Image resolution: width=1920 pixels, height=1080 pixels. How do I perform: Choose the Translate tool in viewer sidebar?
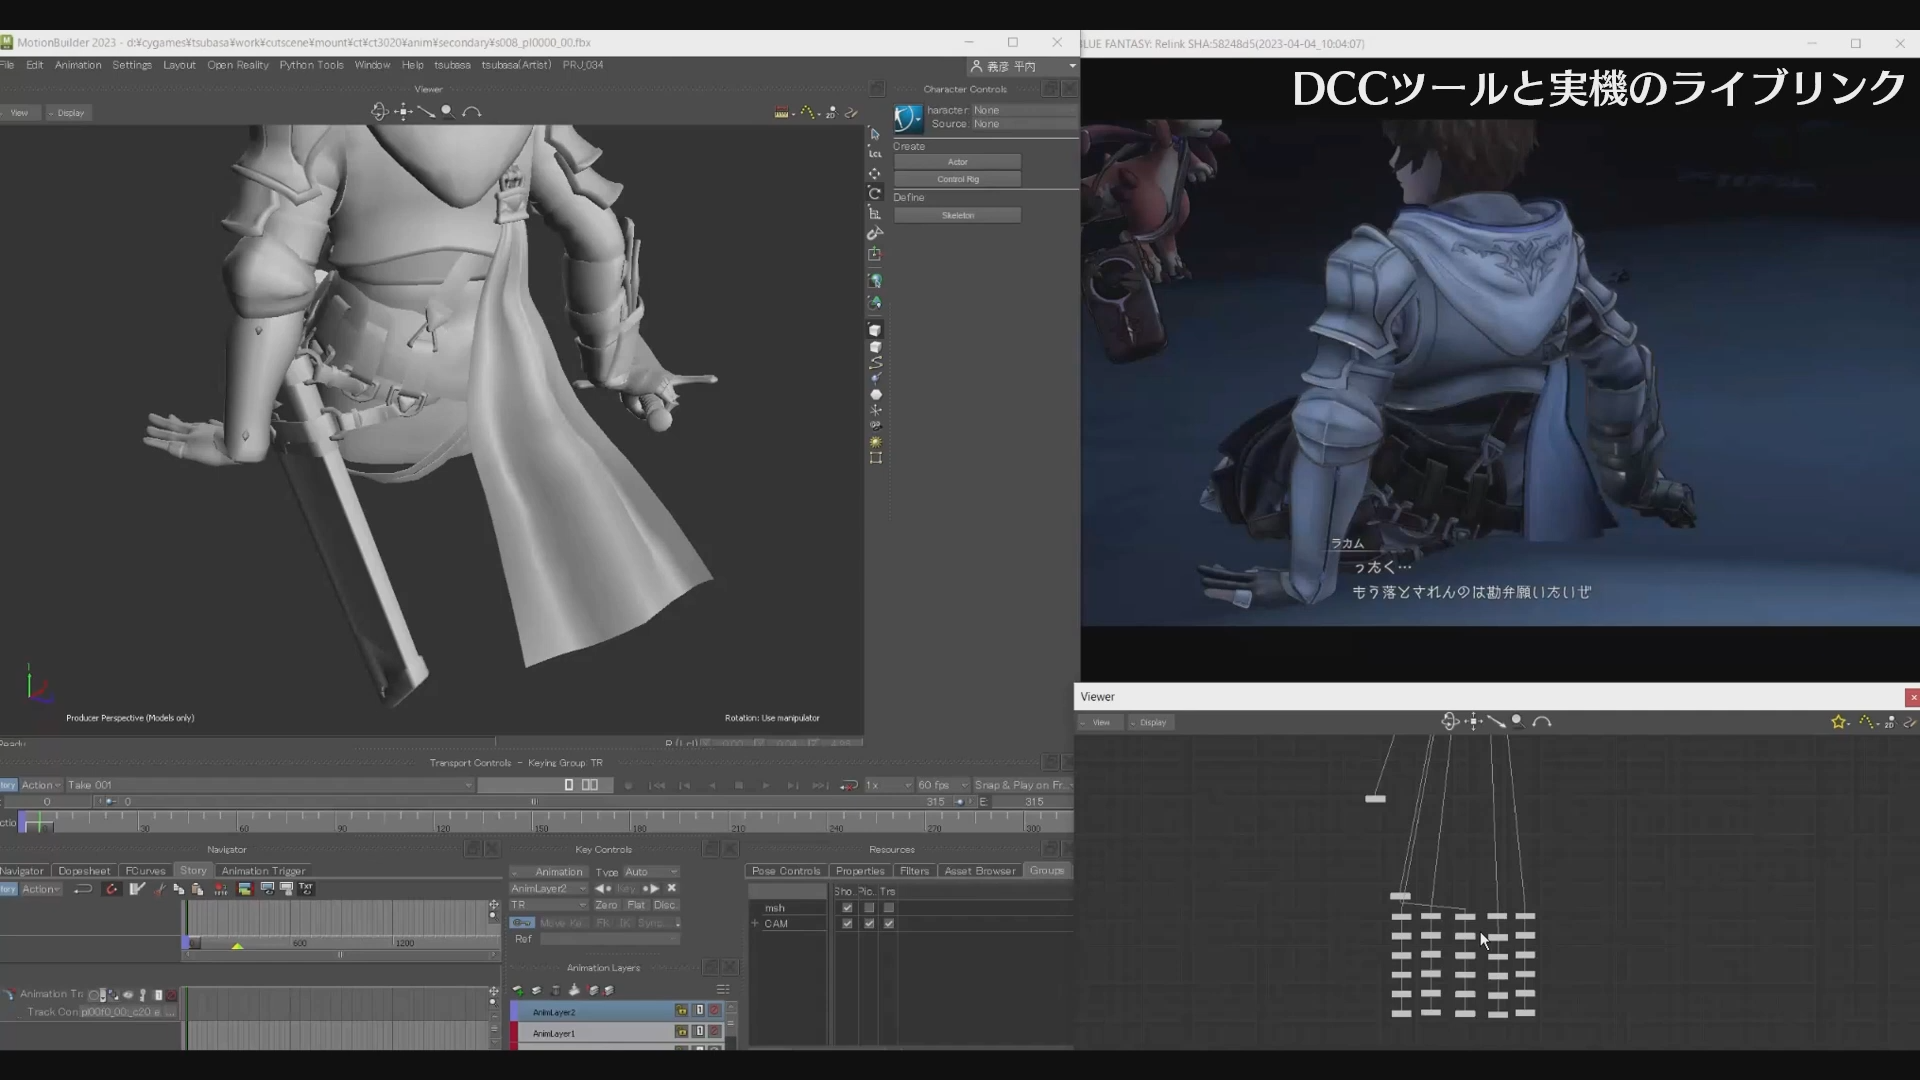tap(875, 174)
